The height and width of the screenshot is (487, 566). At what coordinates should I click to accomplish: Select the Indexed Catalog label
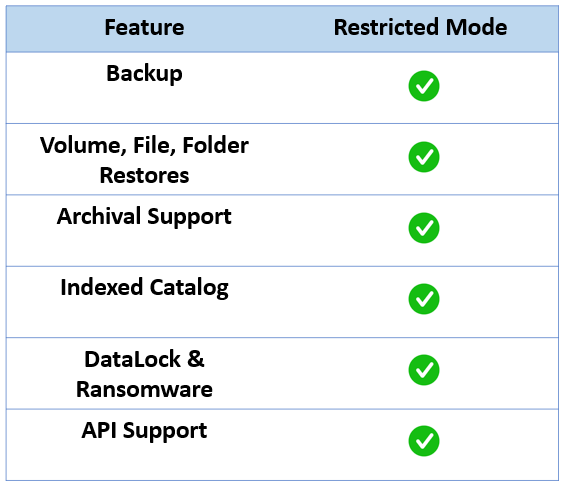144,288
